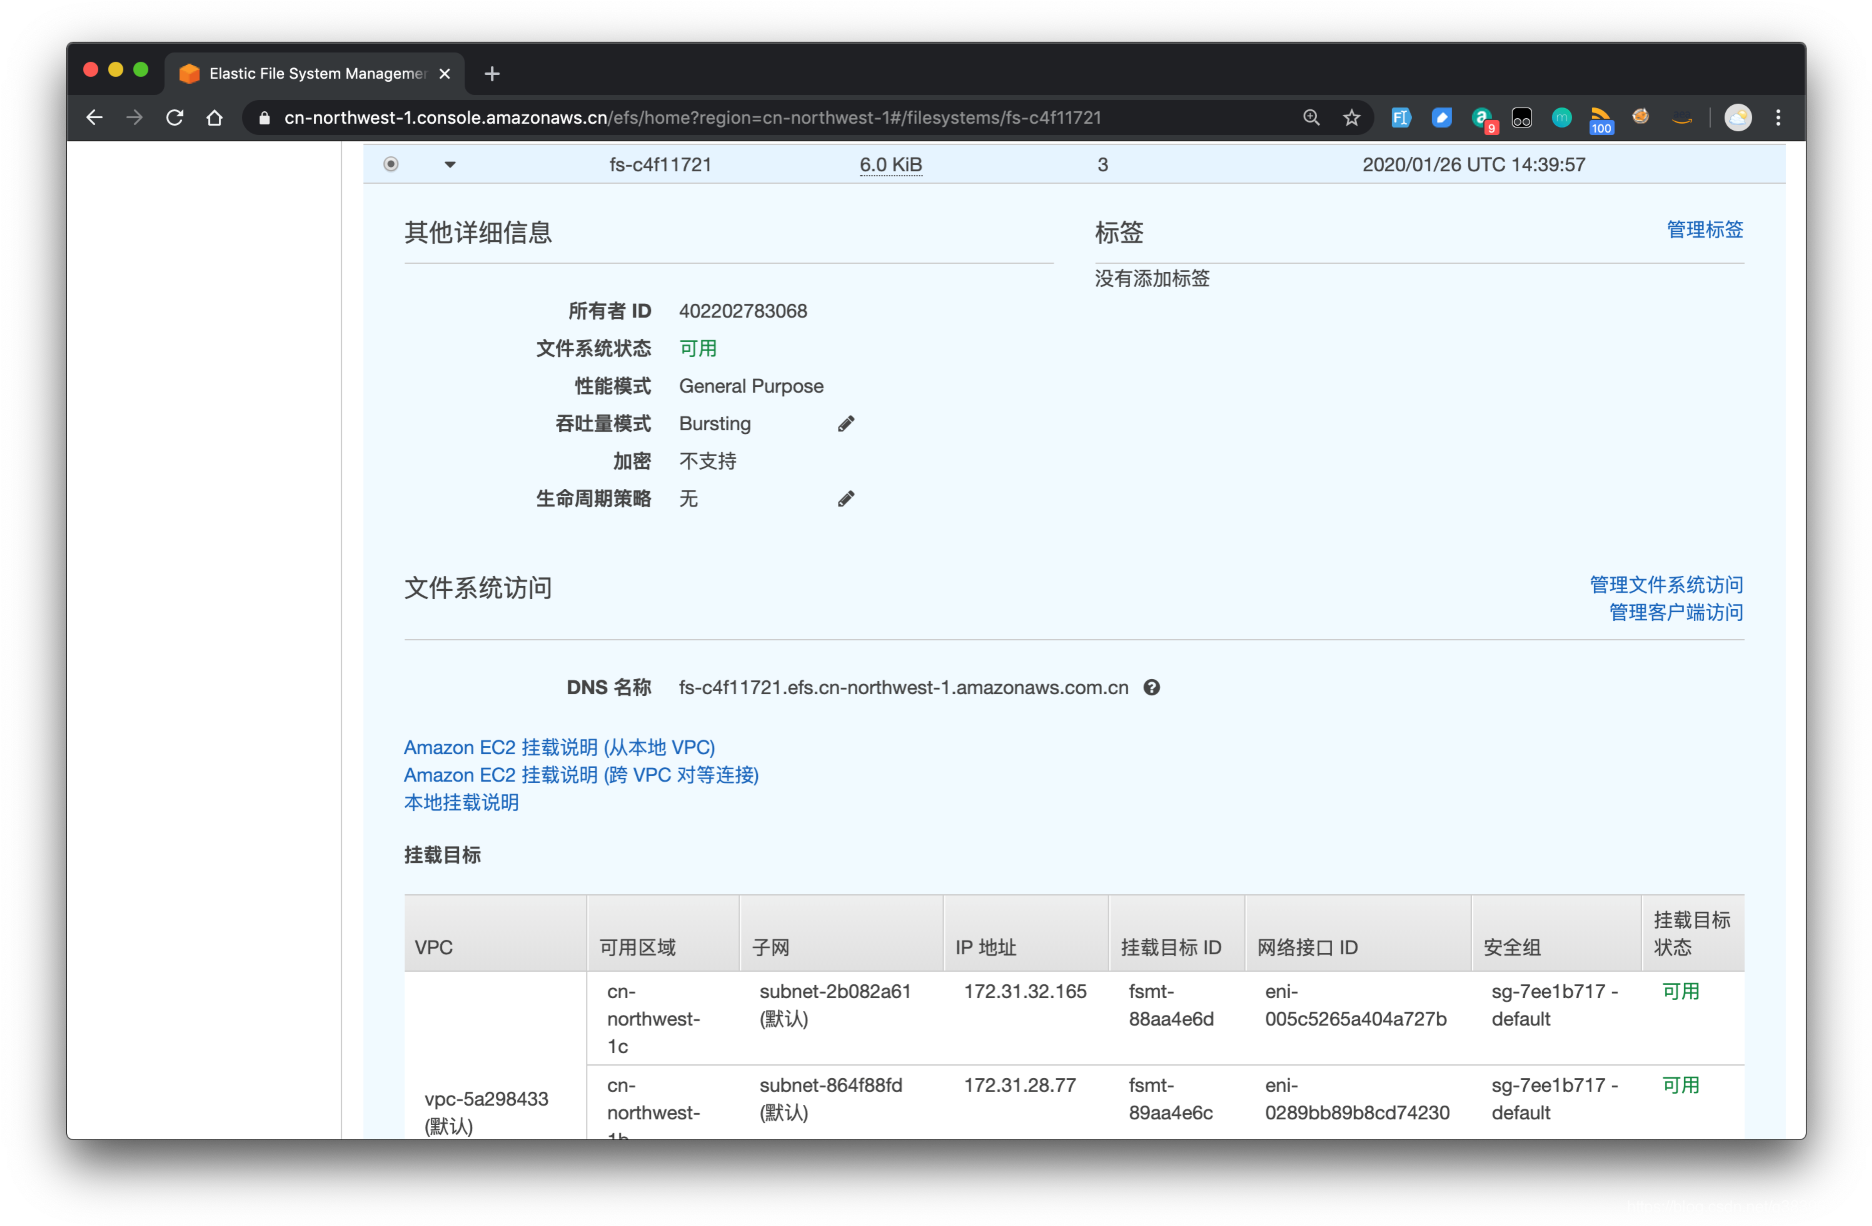The width and height of the screenshot is (1872, 1226).
Task: Collapse the fs-c4f11721 details row
Action: click(x=449, y=164)
